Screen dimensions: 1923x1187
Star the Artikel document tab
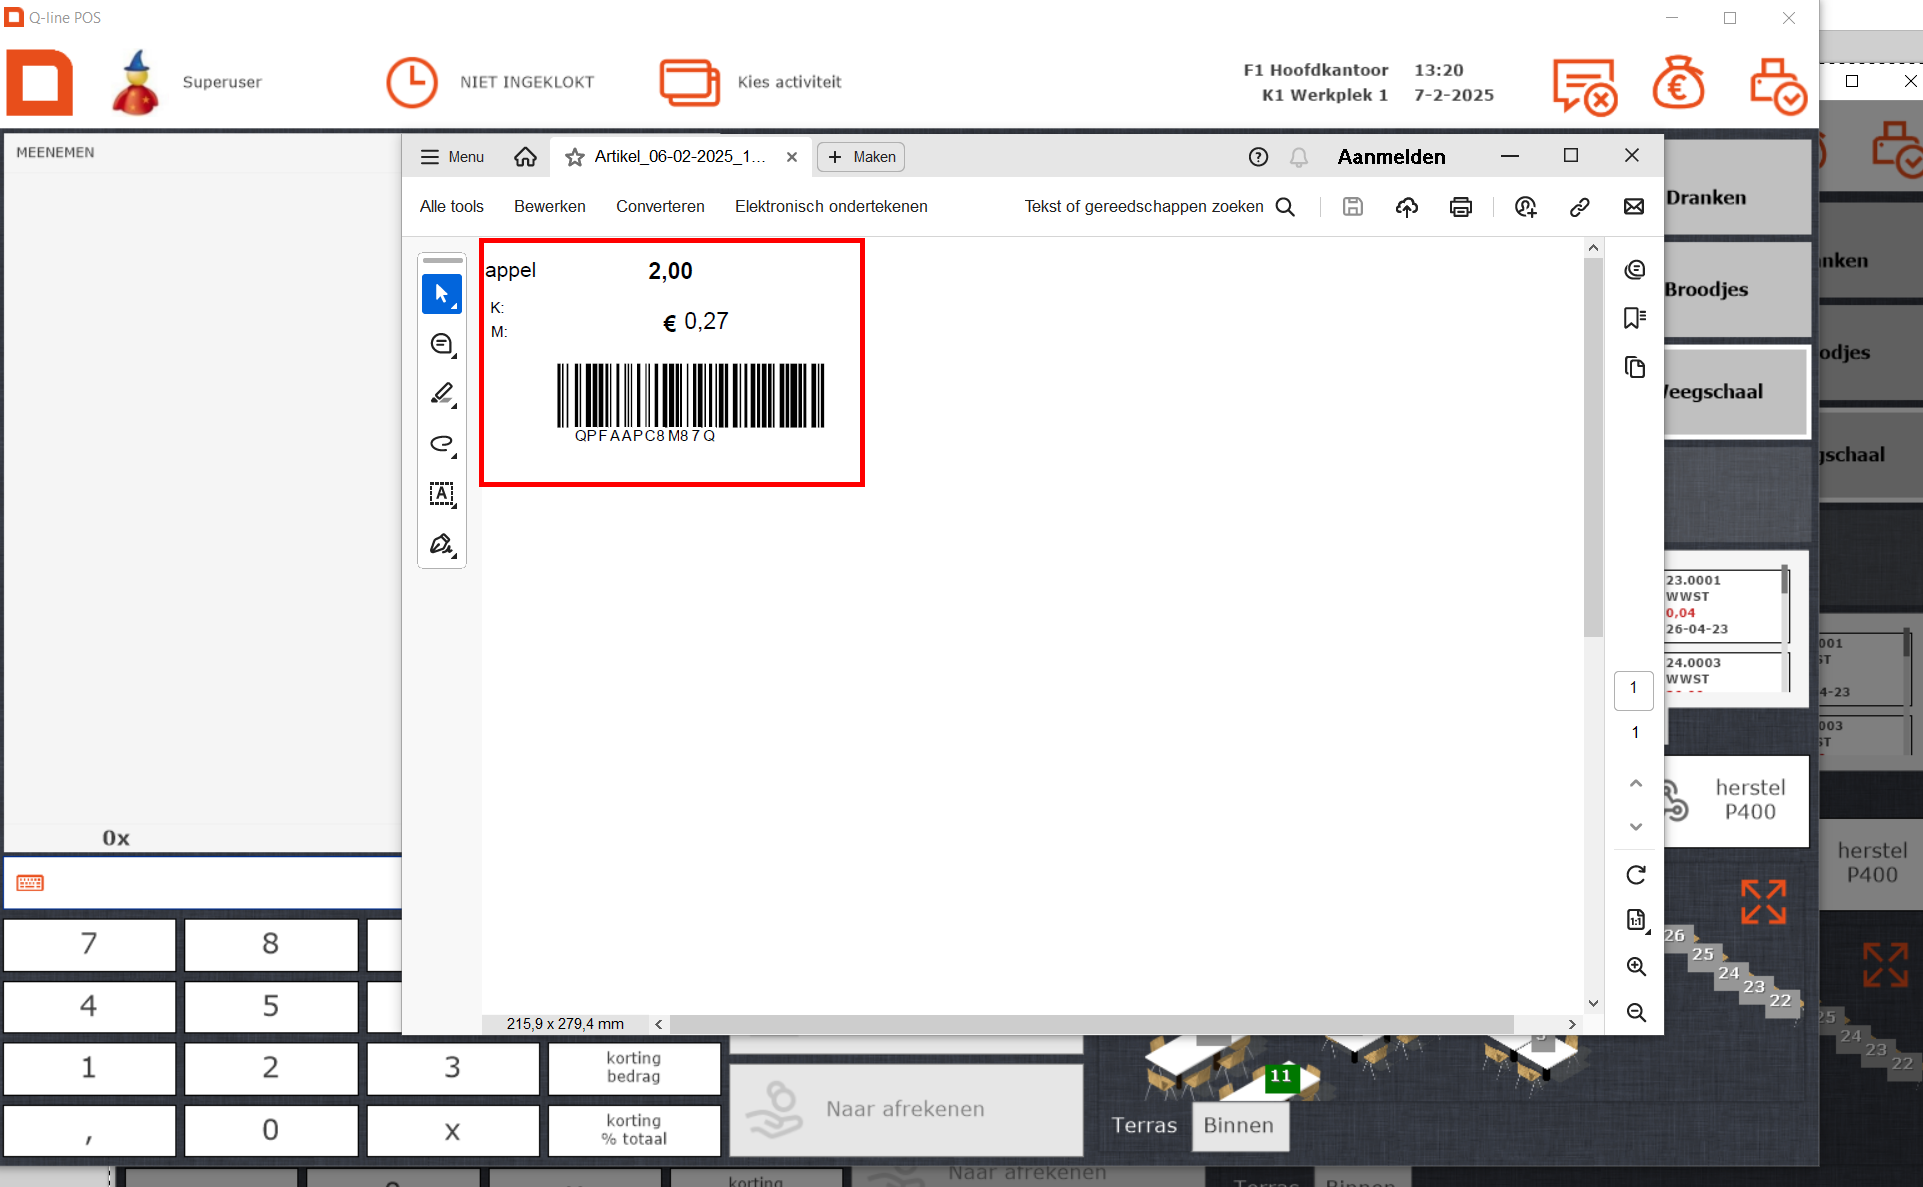575,157
